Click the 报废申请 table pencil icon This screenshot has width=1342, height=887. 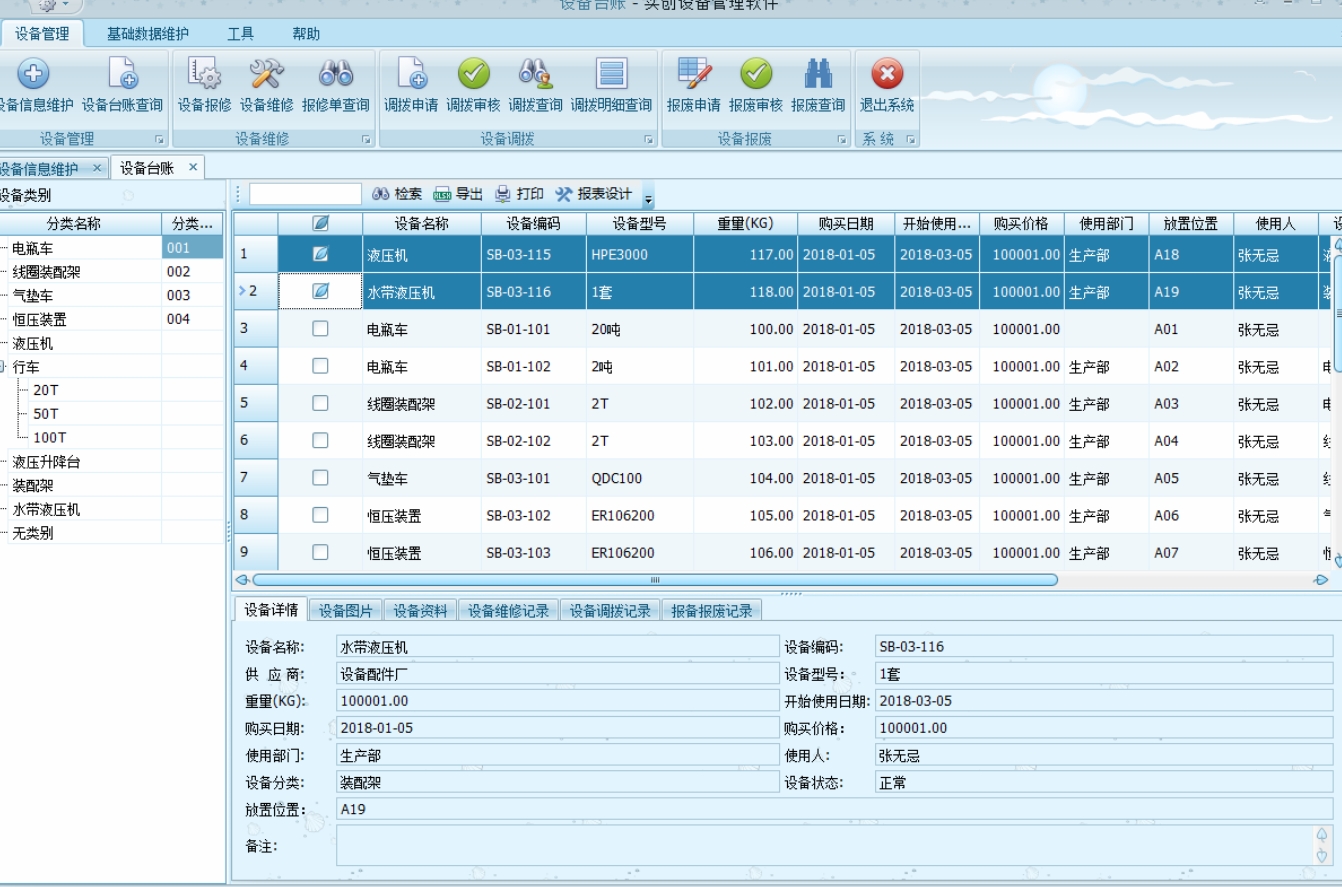[x=694, y=74]
